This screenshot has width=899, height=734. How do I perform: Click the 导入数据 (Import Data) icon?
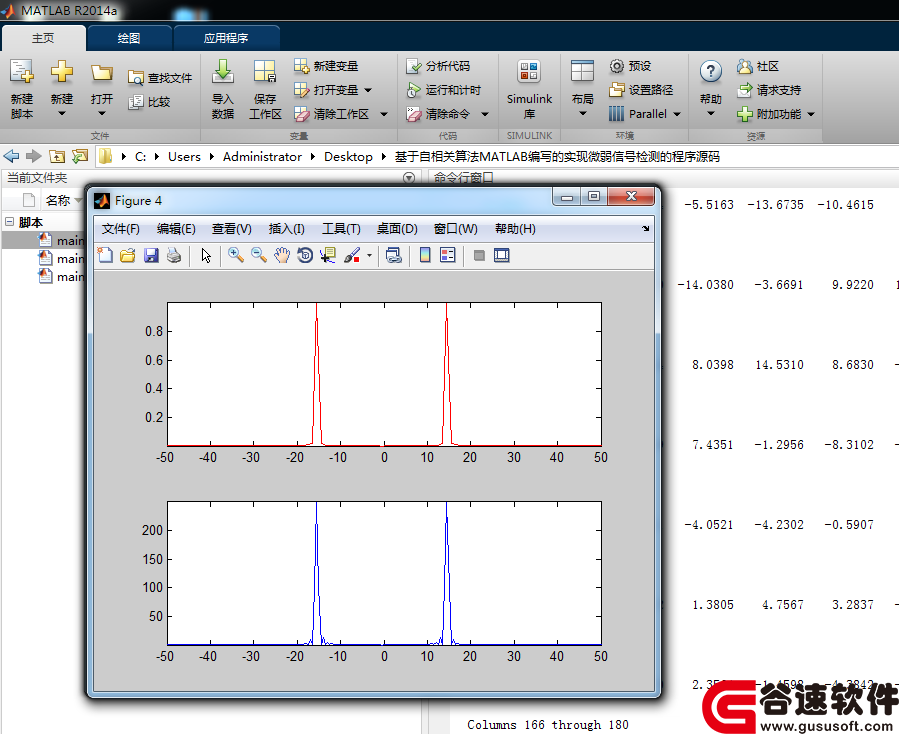(222, 72)
